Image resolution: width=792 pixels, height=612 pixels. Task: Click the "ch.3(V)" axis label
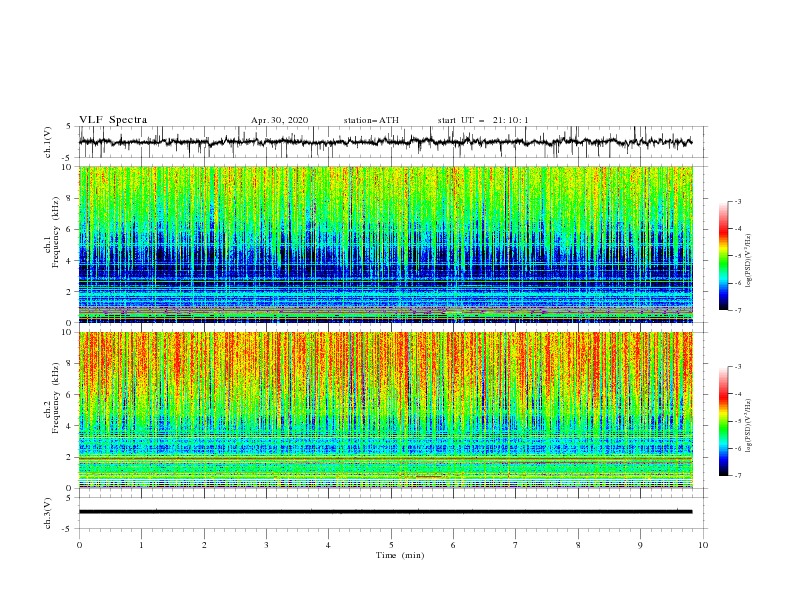click(48, 513)
